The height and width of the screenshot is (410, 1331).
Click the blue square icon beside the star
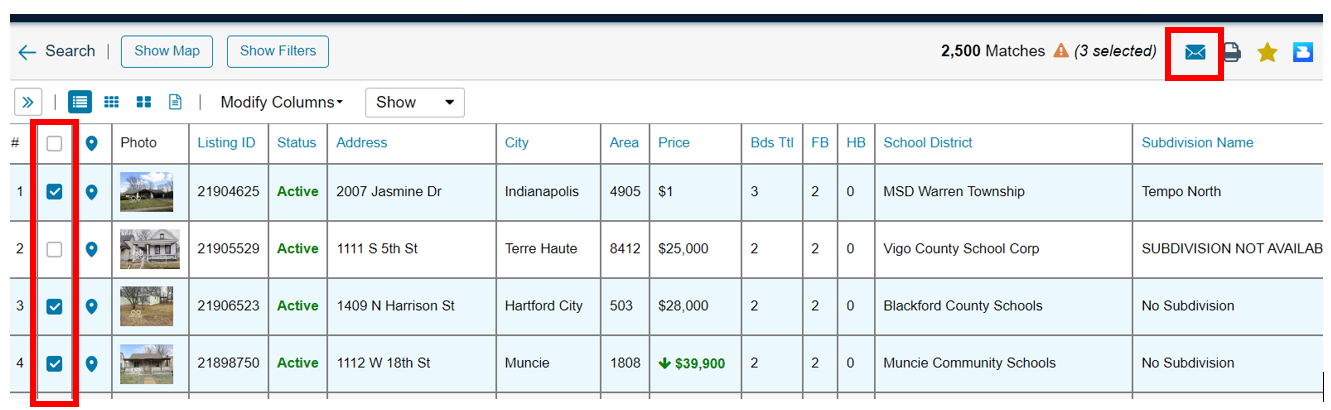[1302, 52]
